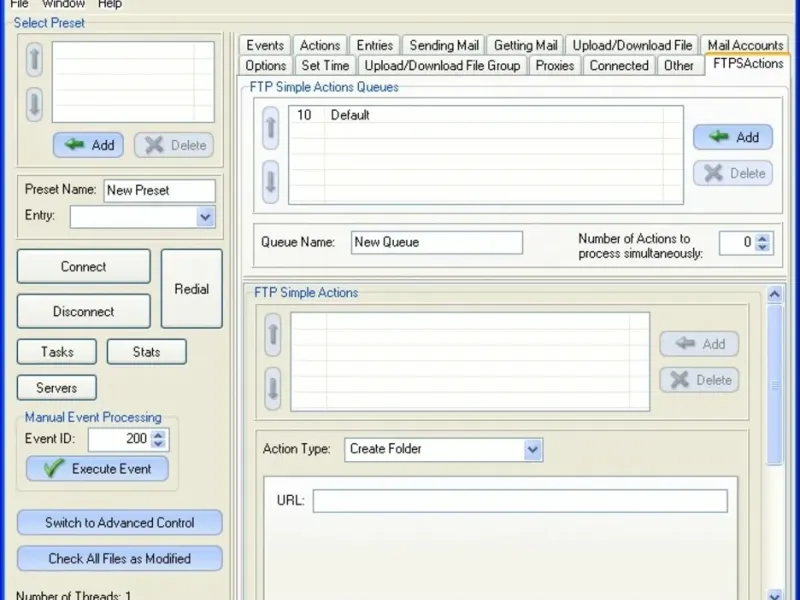Image resolution: width=800 pixels, height=600 pixels.
Task: Decrease Event ID with down spinner
Action: [x=159, y=444]
